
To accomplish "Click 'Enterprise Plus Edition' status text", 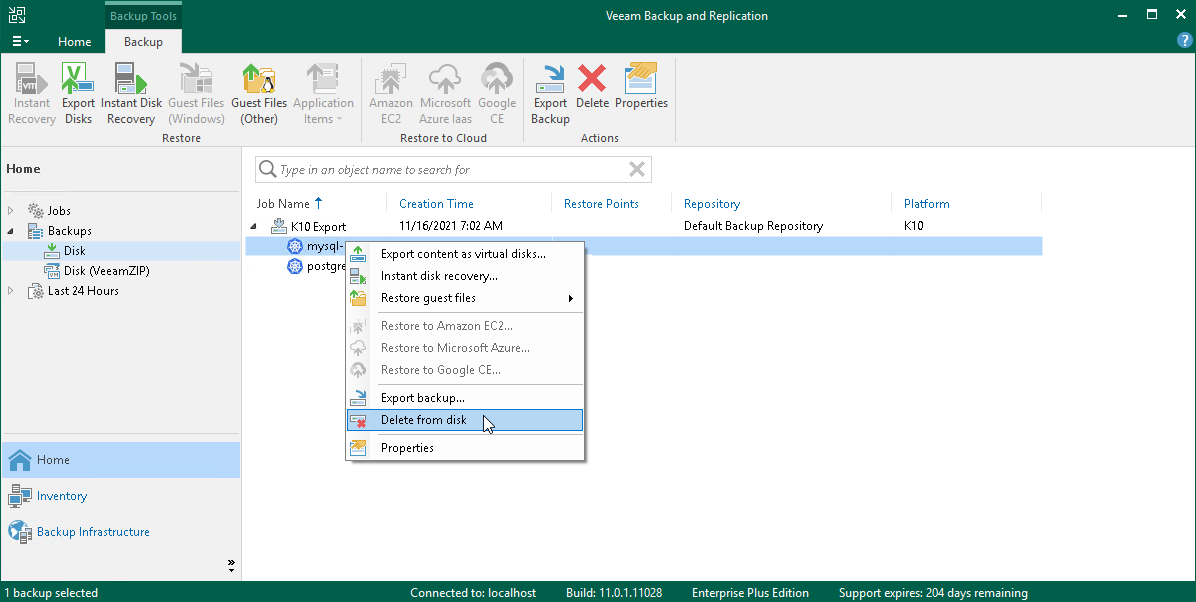I will [x=751, y=593].
